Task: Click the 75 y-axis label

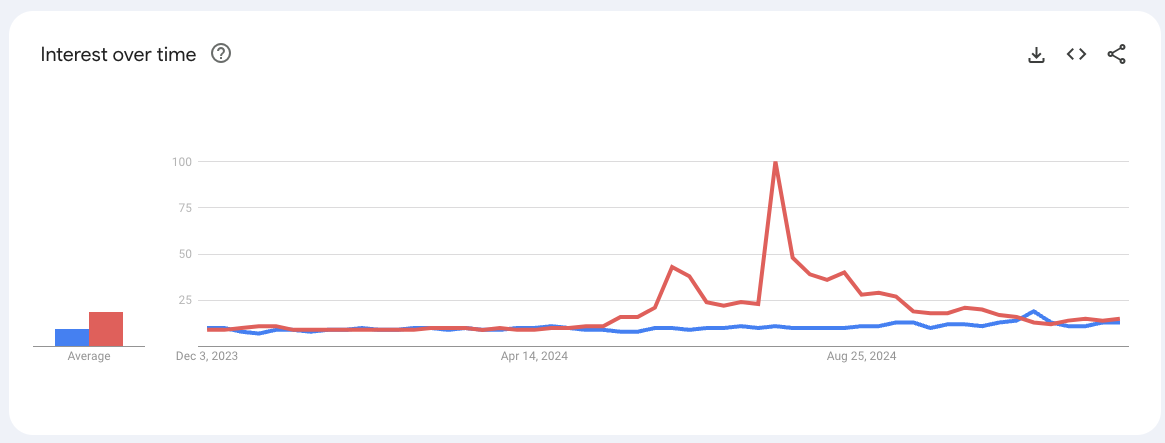Action: 186,207
